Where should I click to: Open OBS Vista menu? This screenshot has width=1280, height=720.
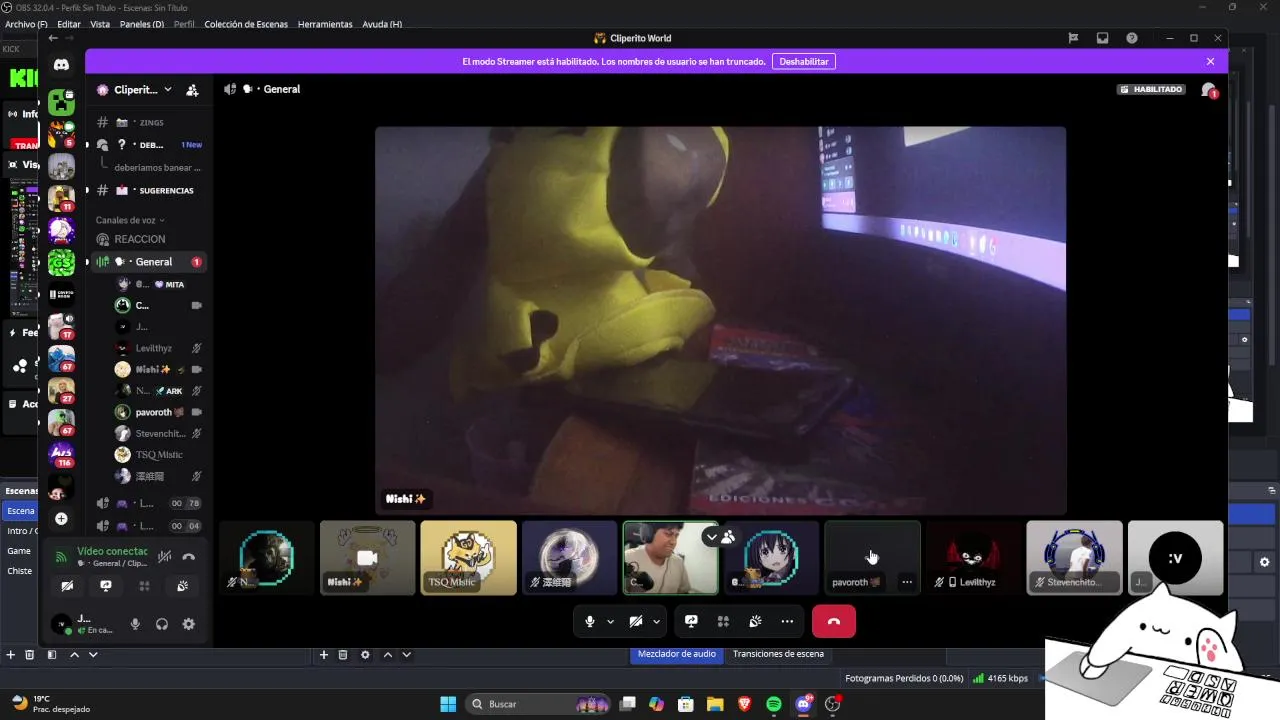click(x=100, y=24)
